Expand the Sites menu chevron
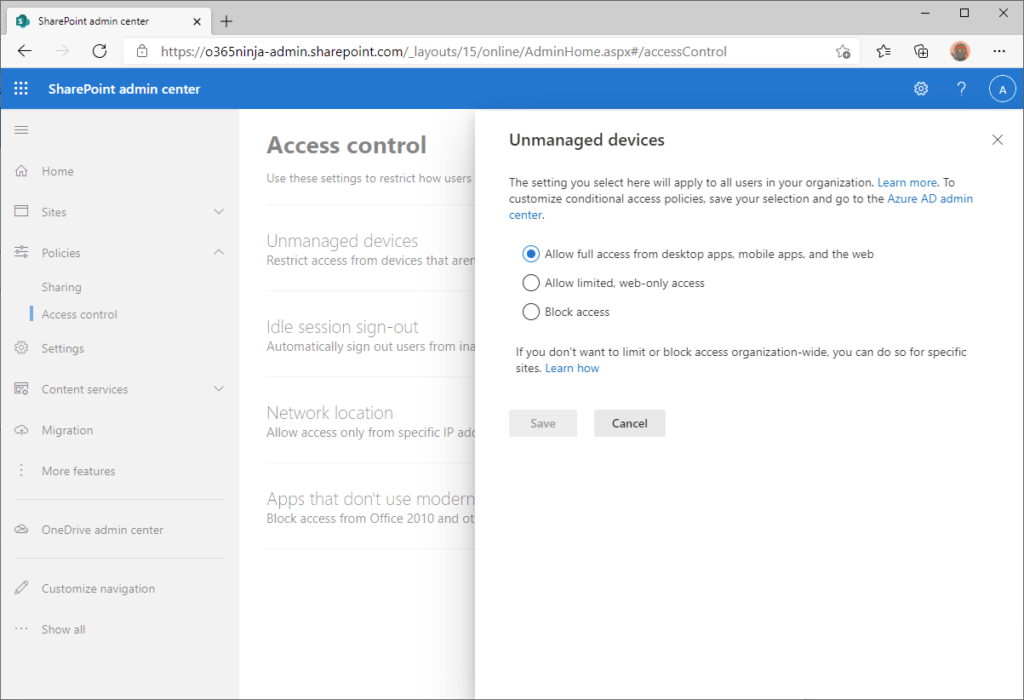 (x=219, y=212)
